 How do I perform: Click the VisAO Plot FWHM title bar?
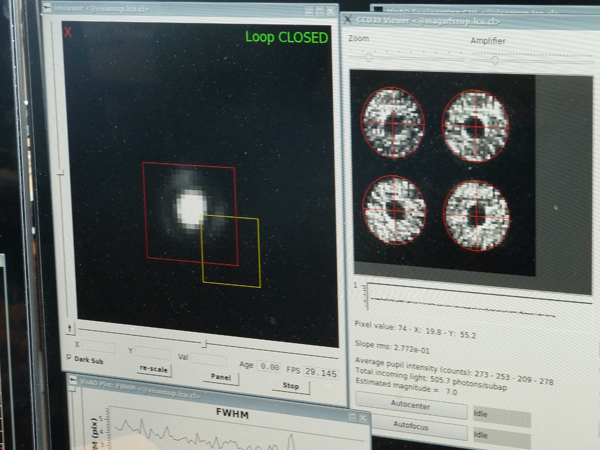point(218,398)
